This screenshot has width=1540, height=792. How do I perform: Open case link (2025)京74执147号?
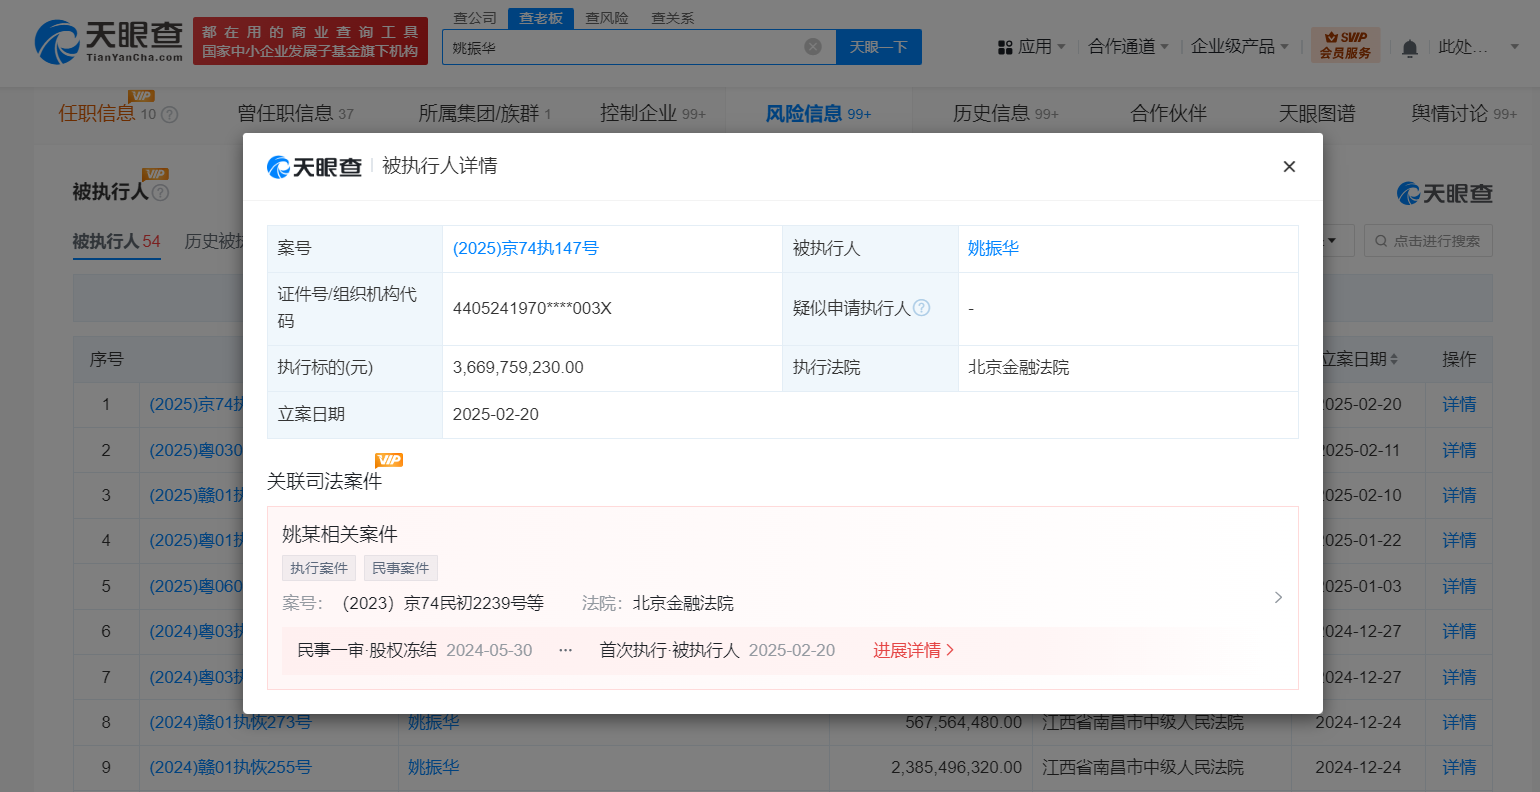point(525,248)
